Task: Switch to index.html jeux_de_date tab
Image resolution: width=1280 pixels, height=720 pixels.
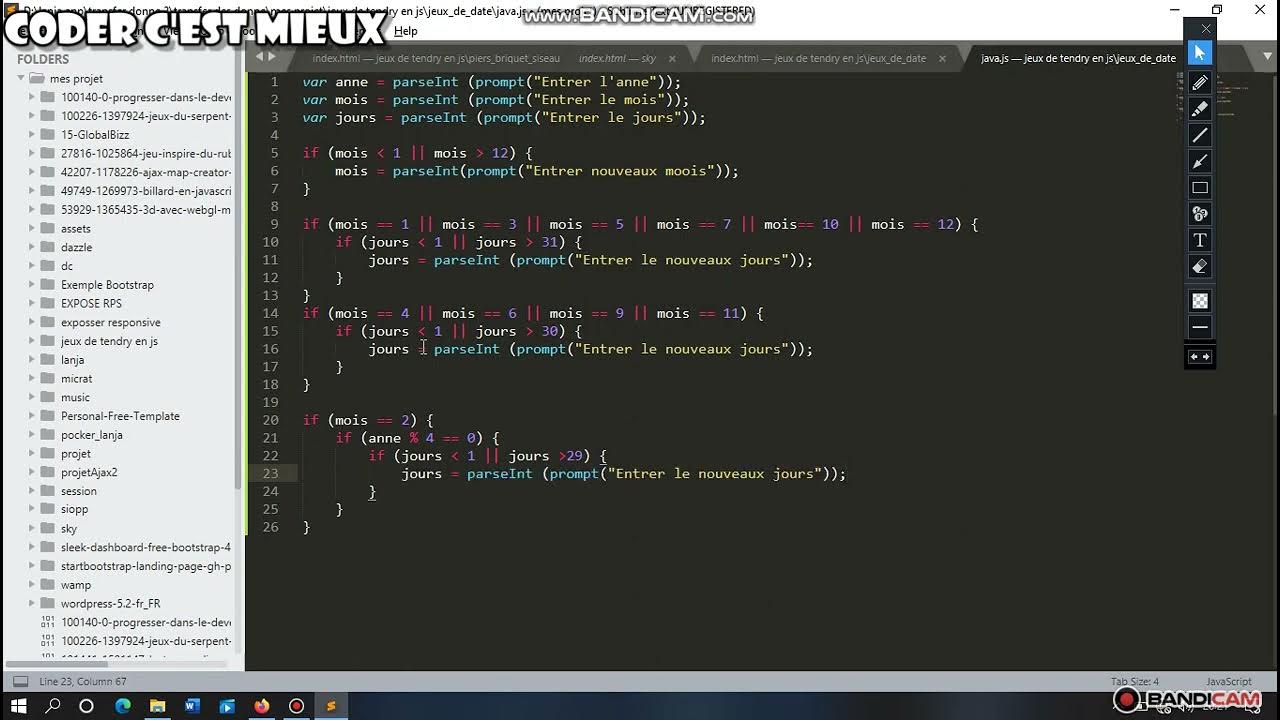Action: coord(818,58)
